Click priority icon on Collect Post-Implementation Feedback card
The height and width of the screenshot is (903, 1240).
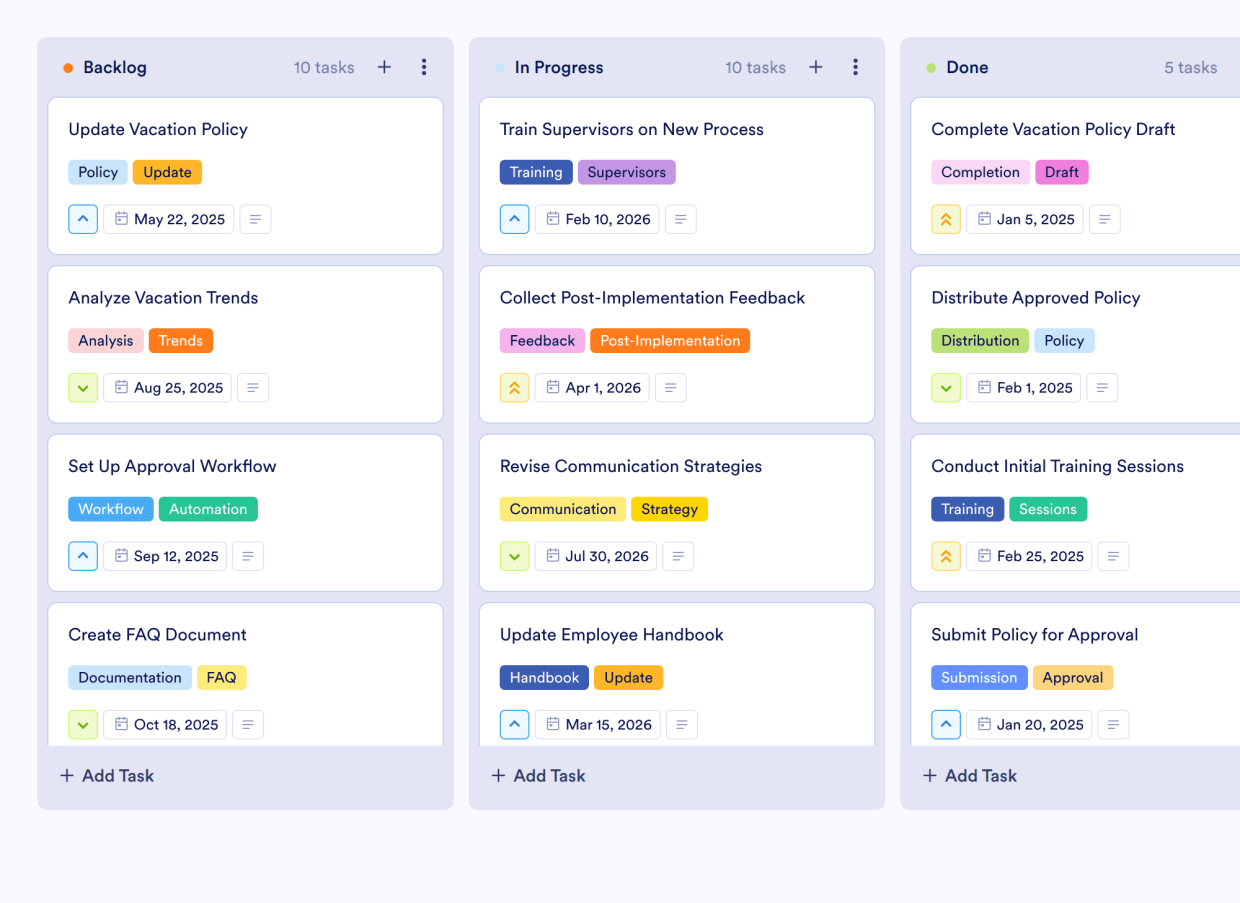514,388
